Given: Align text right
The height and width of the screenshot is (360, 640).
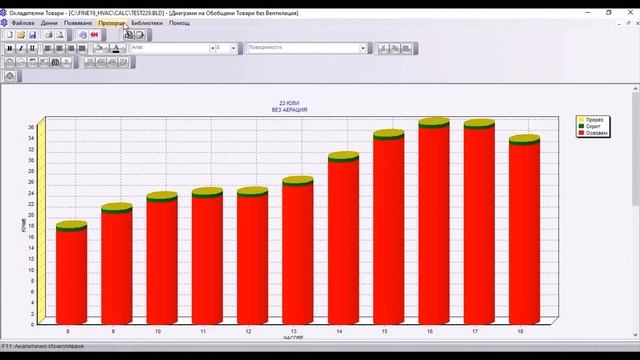Looking at the screenshot, I should (x=71, y=49).
